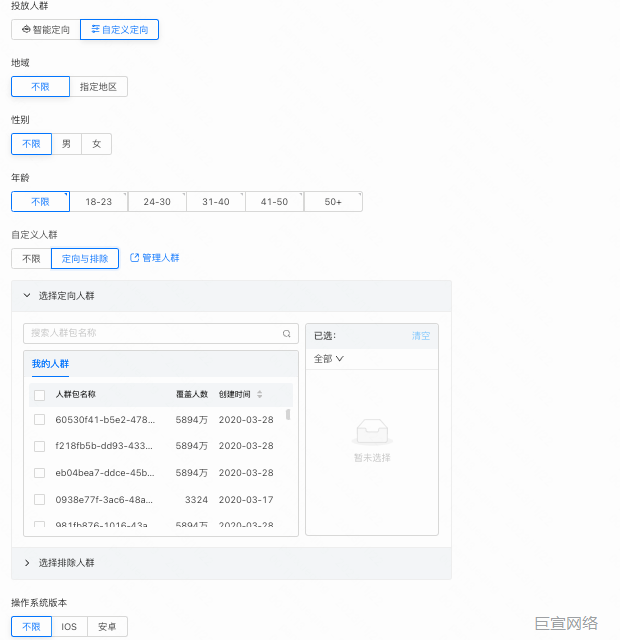Click name text eb04bea7-ddce-45b...
Screen dimensions: 620x640
(x=105, y=473)
